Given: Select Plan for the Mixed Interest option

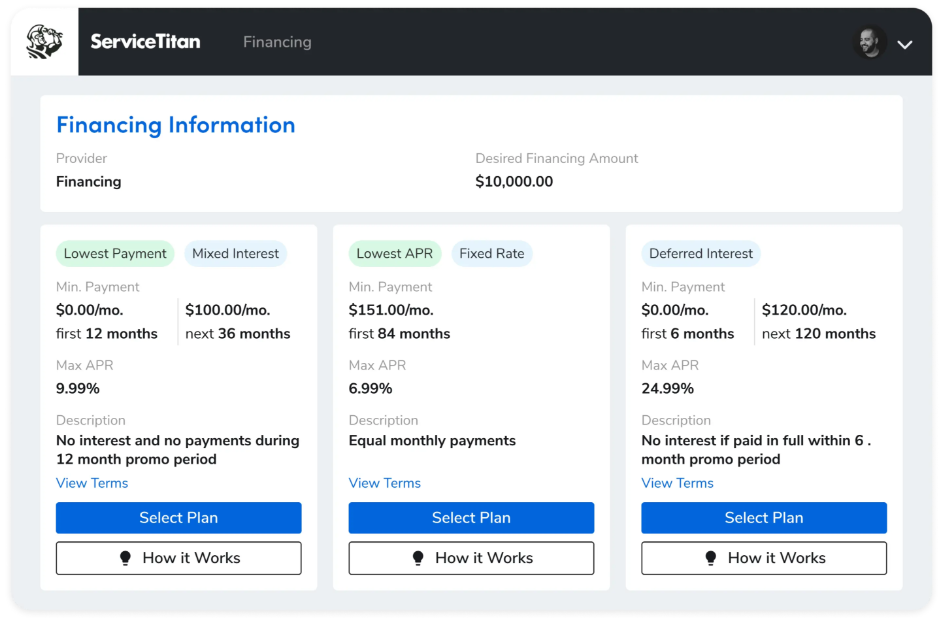Looking at the screenshot, I should pos(178,518).
